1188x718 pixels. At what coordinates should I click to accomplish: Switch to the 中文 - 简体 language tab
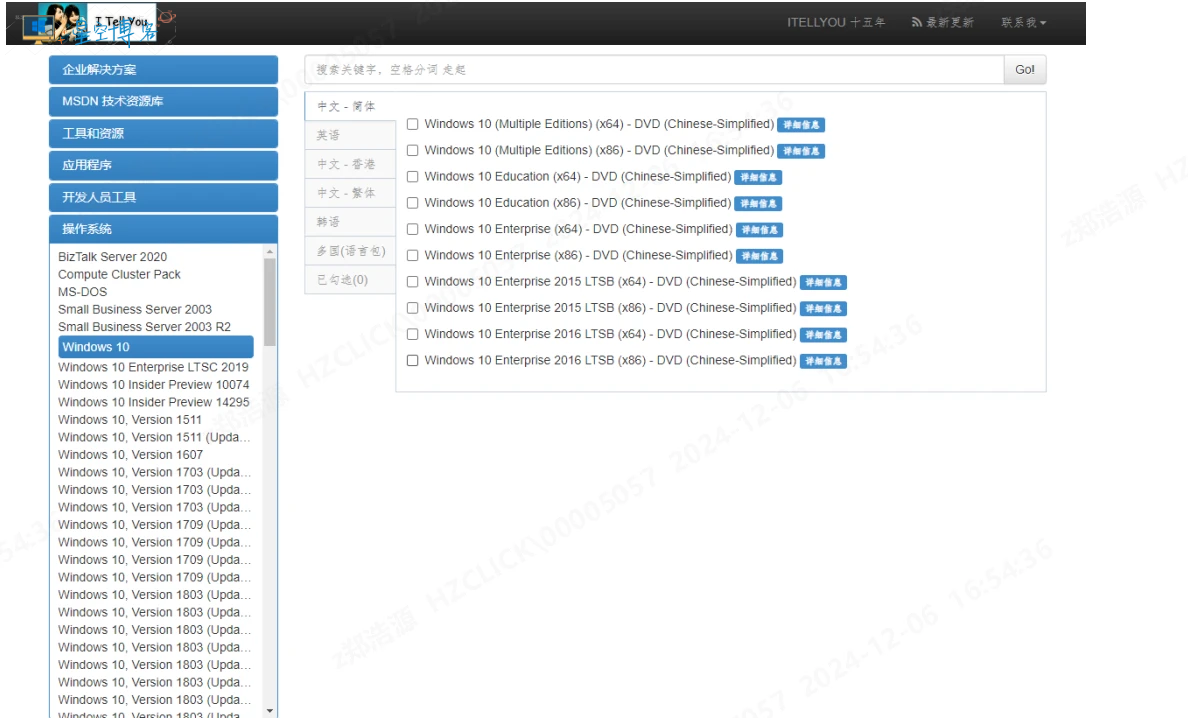(x=350, y=107)
